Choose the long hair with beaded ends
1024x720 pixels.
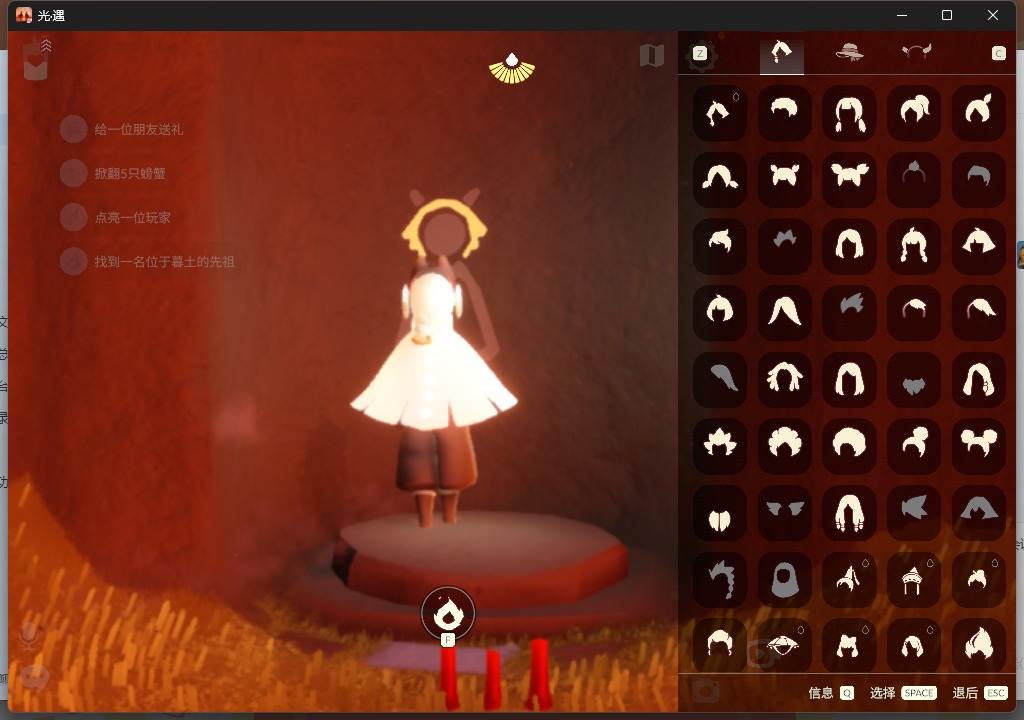click(849, 513)
